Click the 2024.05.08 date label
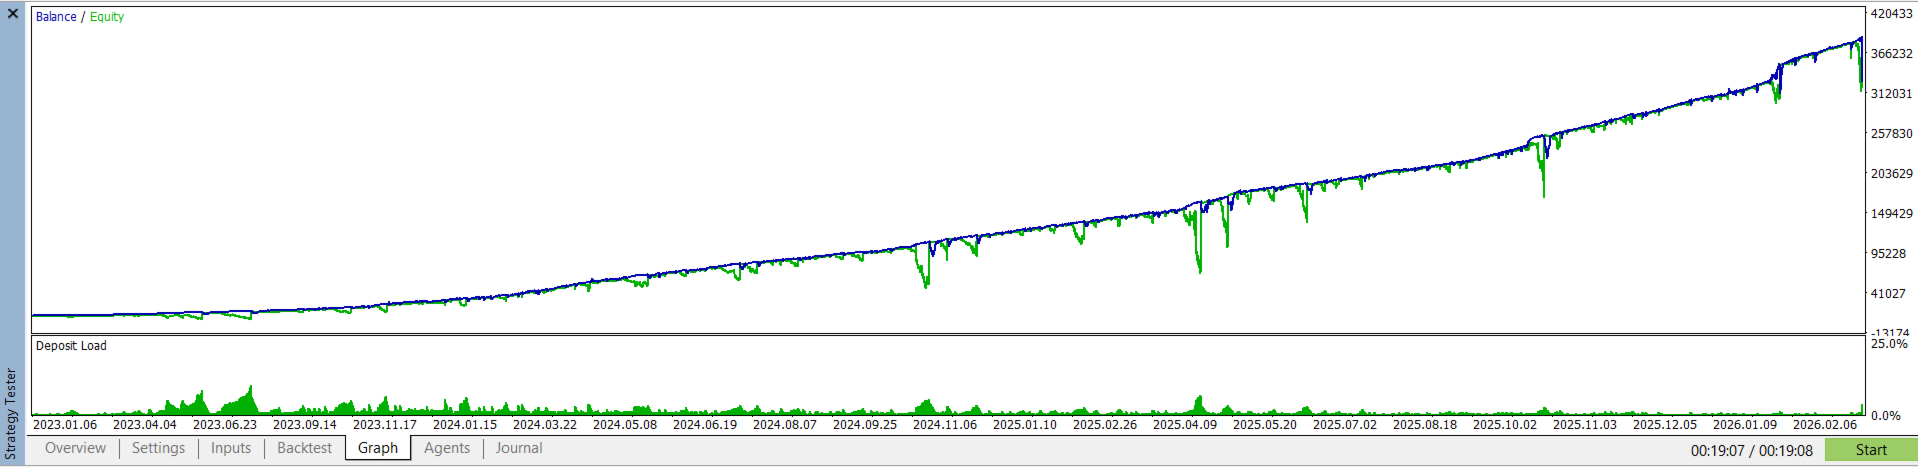Viewport: 1918px width, 467px height. tap(625, 425)
